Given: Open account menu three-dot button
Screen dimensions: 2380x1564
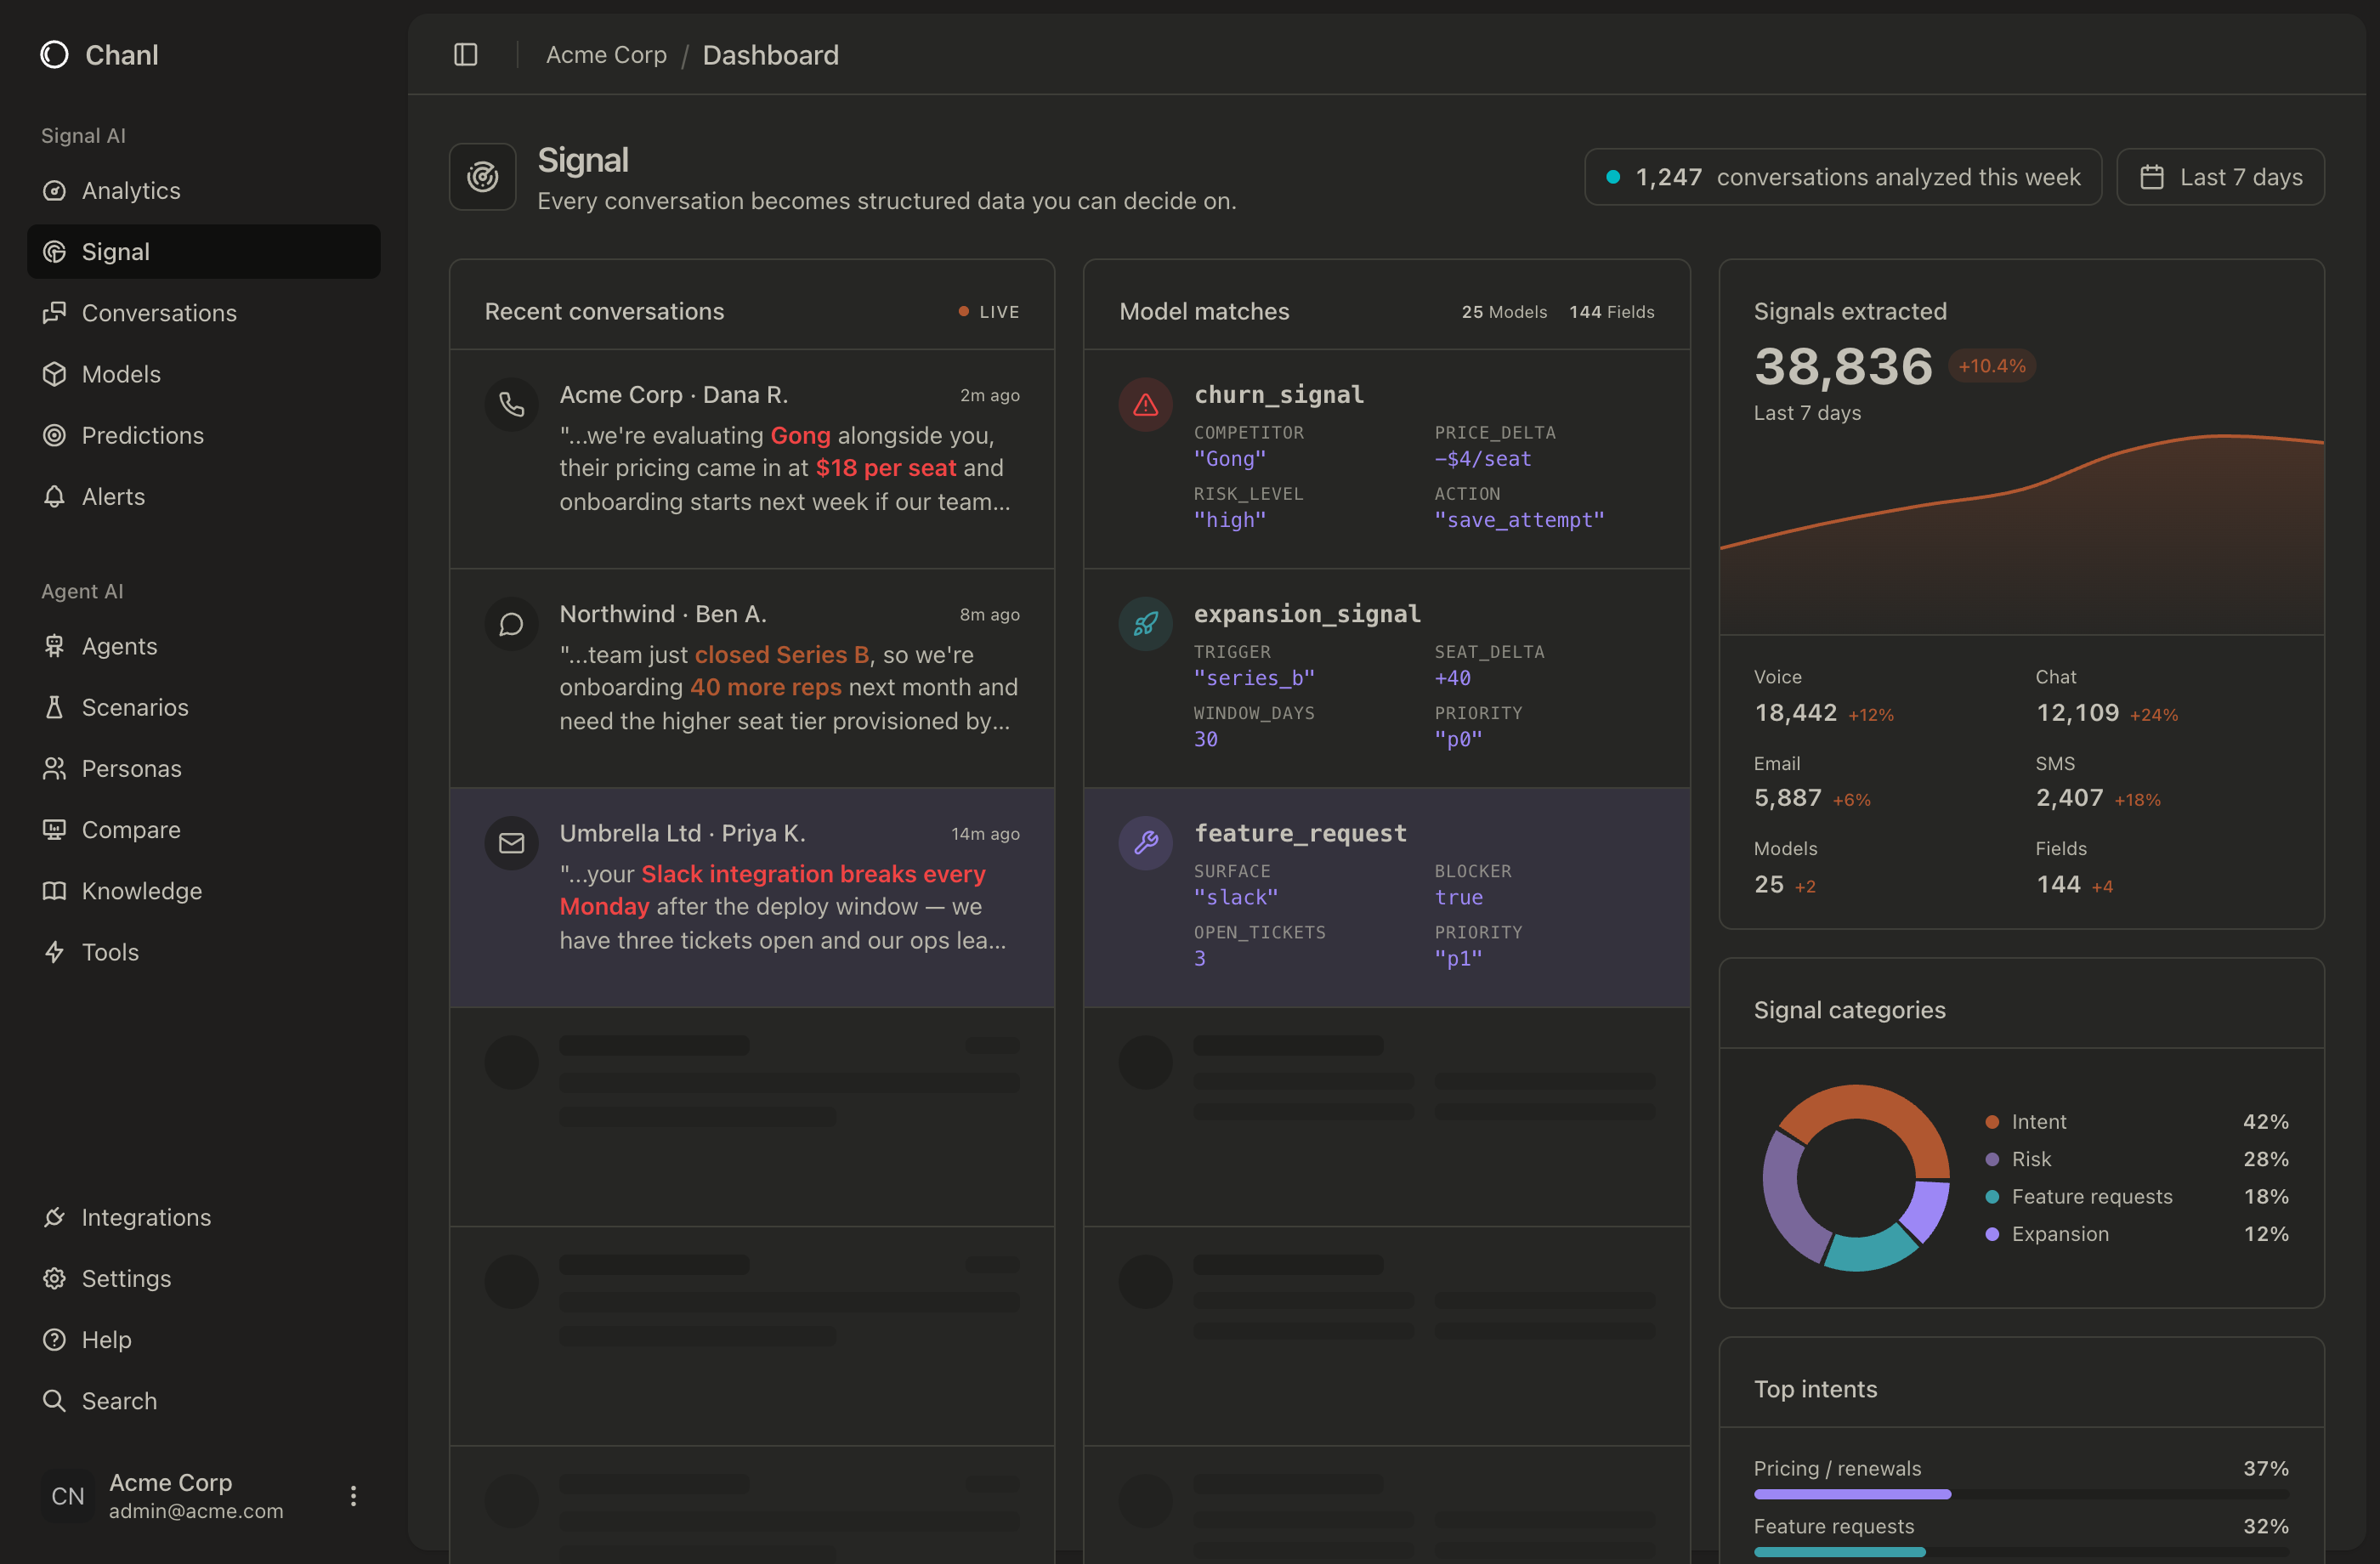Looking at the screenshot, I should pos(353,1495).
